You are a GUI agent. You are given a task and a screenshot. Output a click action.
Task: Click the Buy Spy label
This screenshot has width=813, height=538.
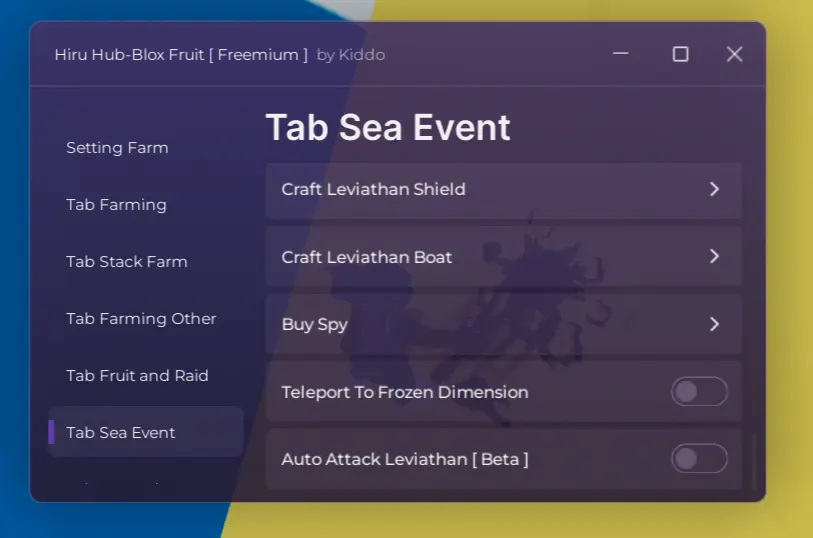point(315,325)
